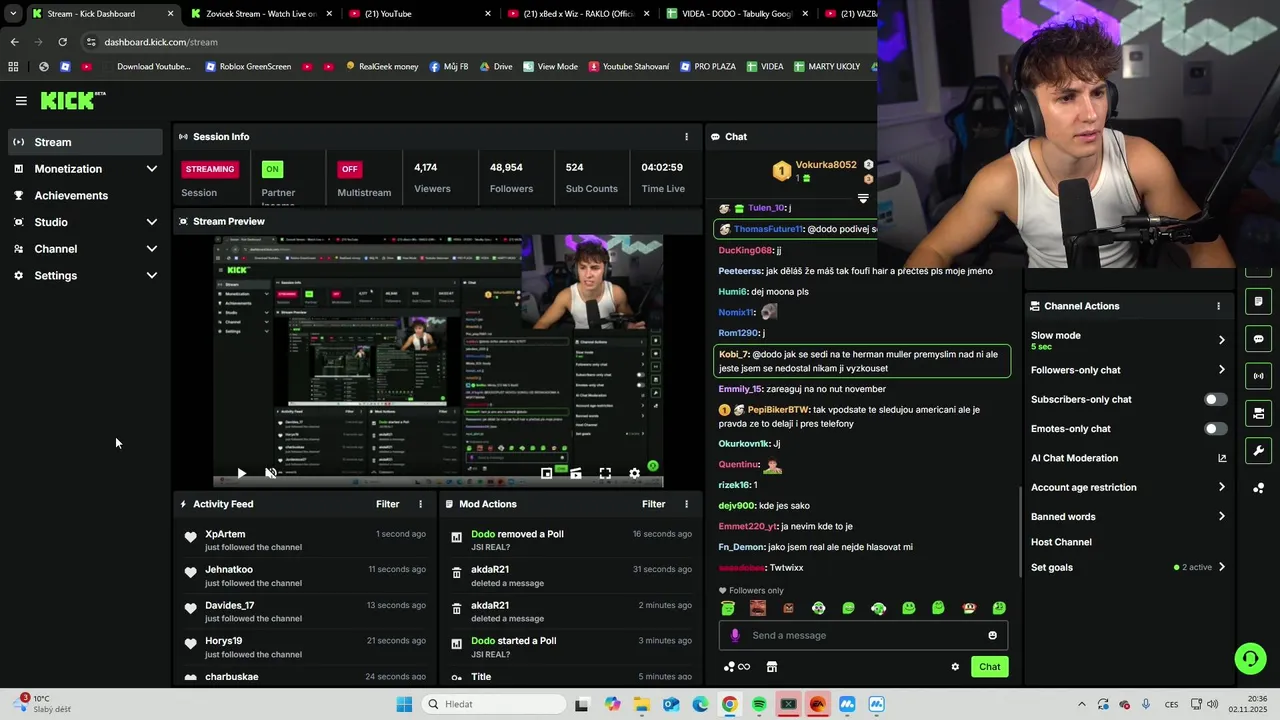This screenshot has height=720, width=1280.
Task: Open the Roblox GreenScreen bookmark
Action: [248, 67]
